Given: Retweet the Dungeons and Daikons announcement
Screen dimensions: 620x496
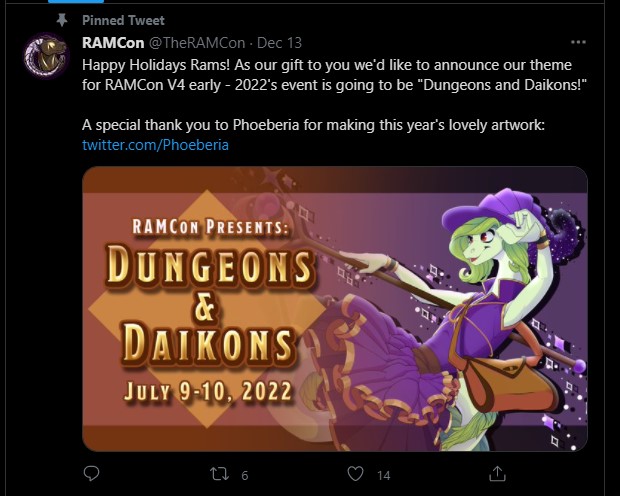Looking at the screenshot, I should tap(219, 474).
